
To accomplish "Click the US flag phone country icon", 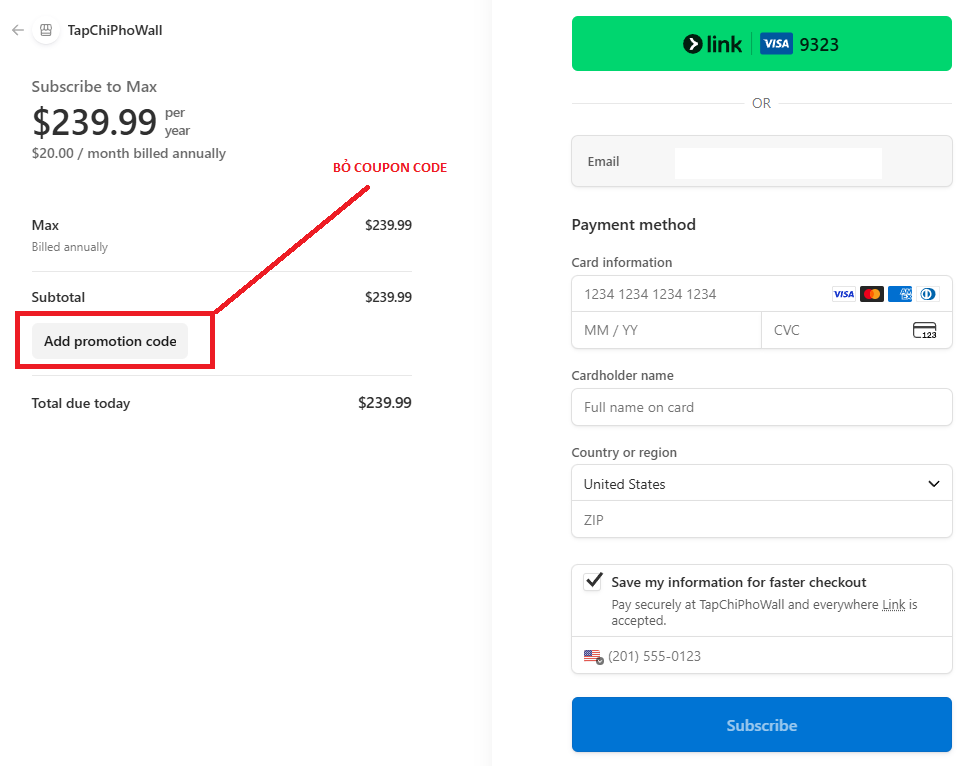I will click(x=593, y=657).
